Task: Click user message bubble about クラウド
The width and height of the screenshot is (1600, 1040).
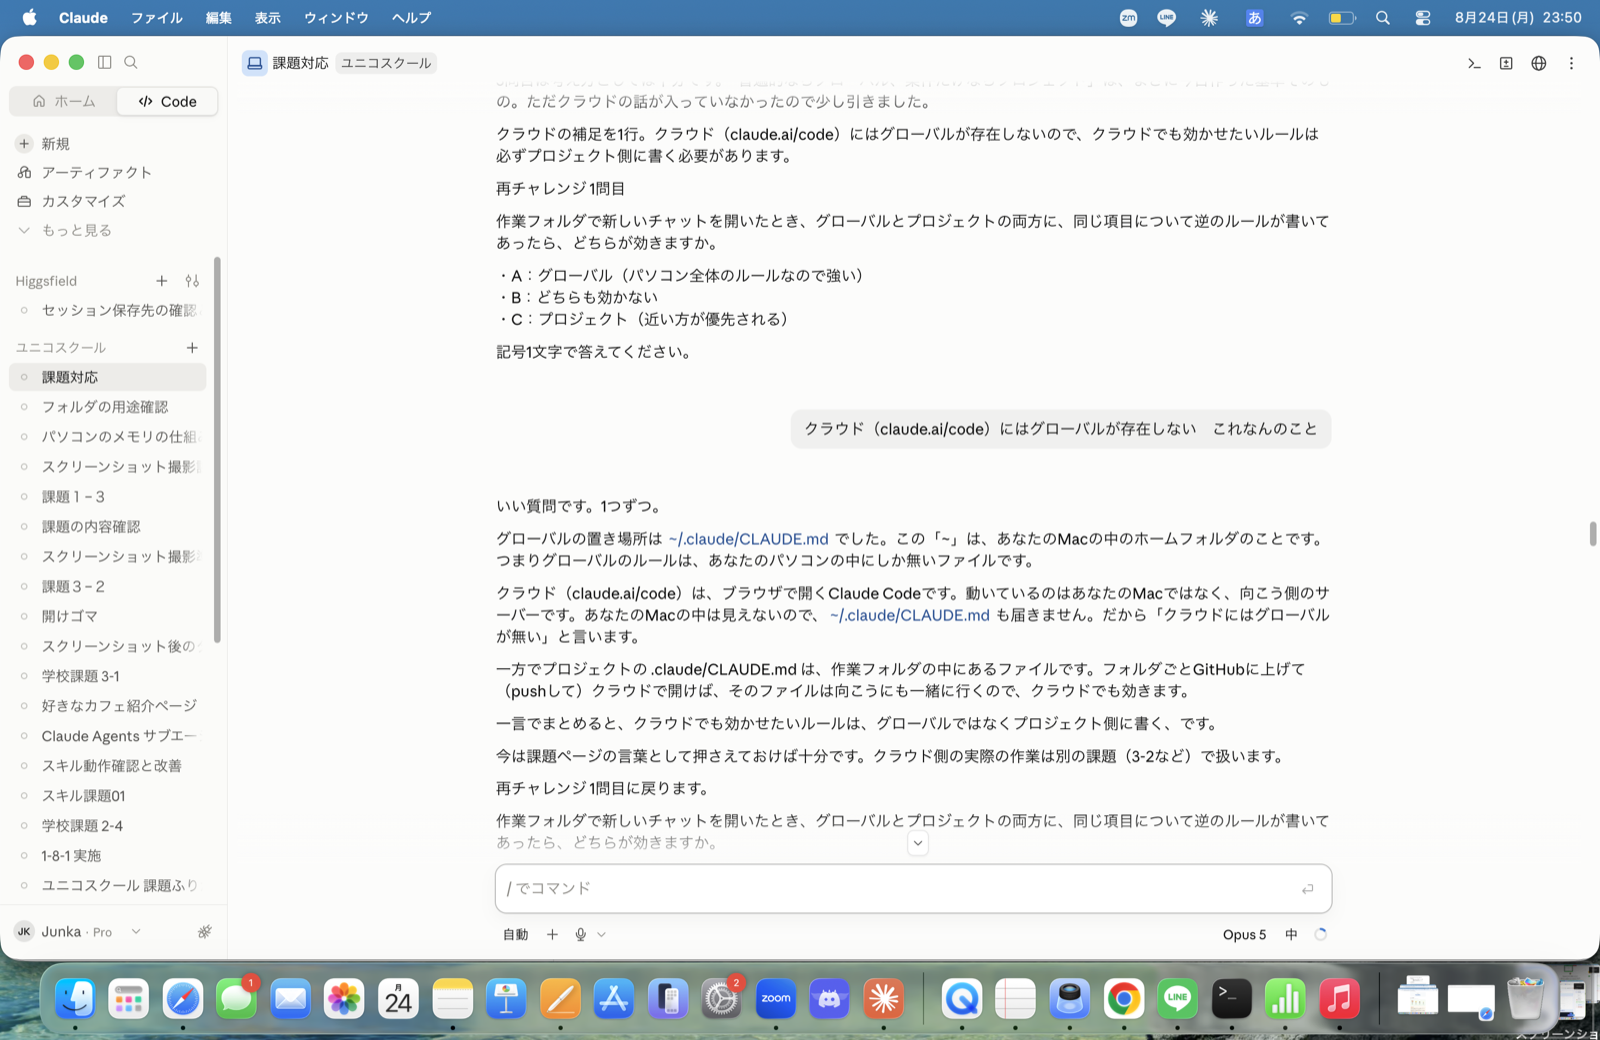Action: coord(1061,428)
